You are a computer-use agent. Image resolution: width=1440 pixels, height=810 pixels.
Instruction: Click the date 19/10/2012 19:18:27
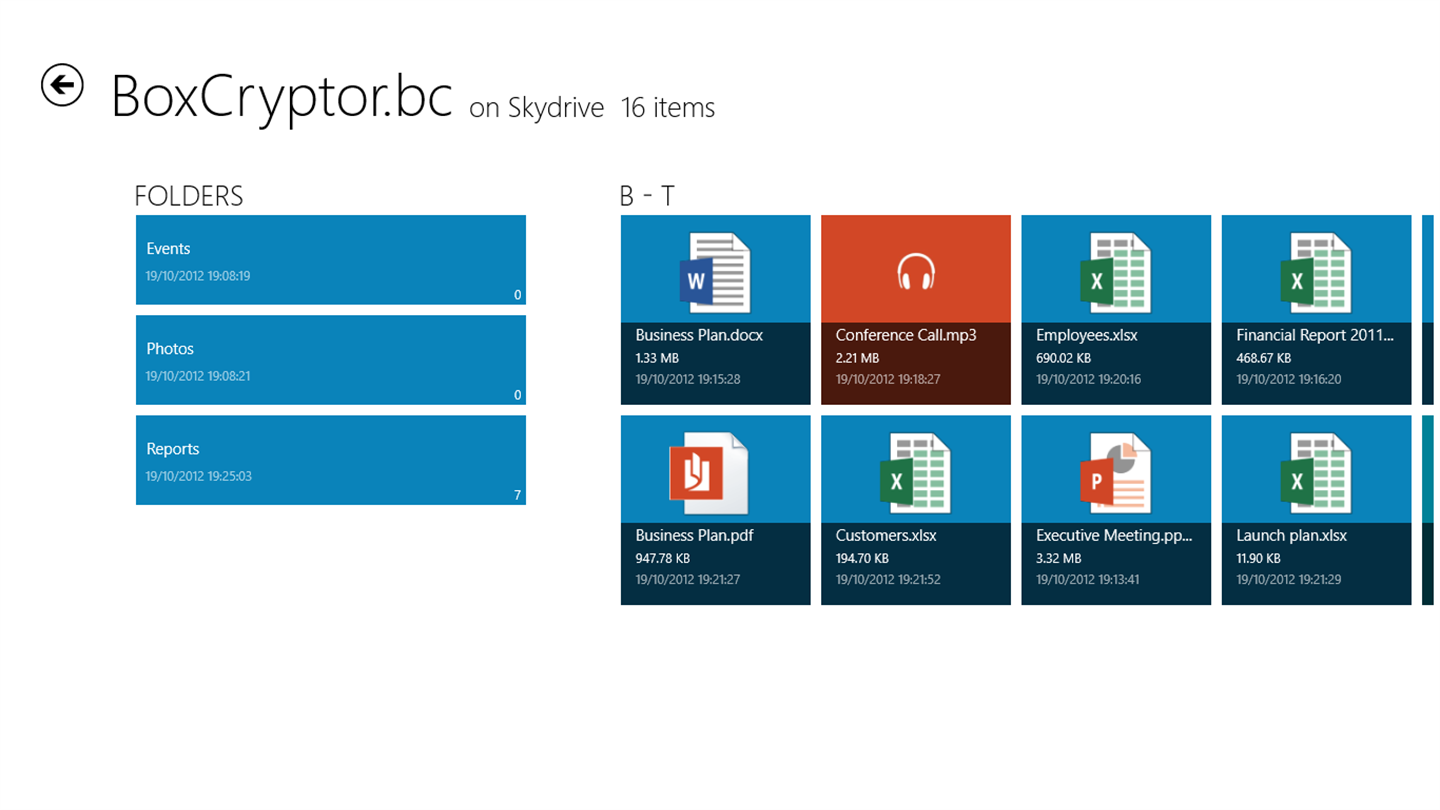click(888, 379)
